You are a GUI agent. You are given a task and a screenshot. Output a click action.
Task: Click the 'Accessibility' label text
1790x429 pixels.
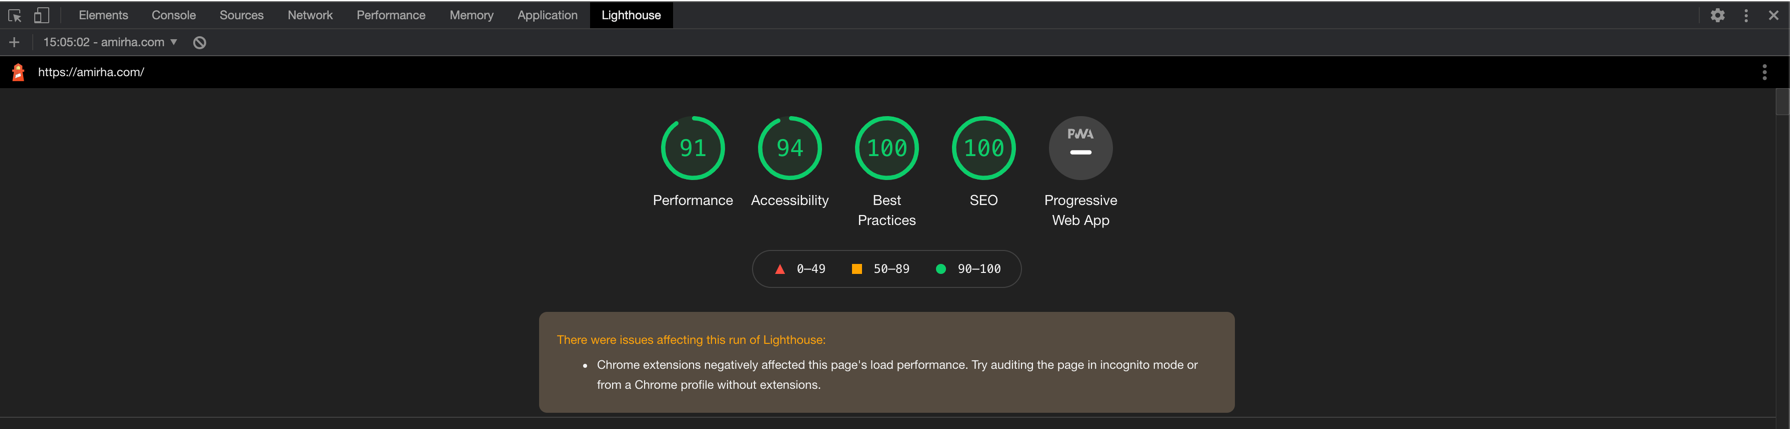click(790, 200)
